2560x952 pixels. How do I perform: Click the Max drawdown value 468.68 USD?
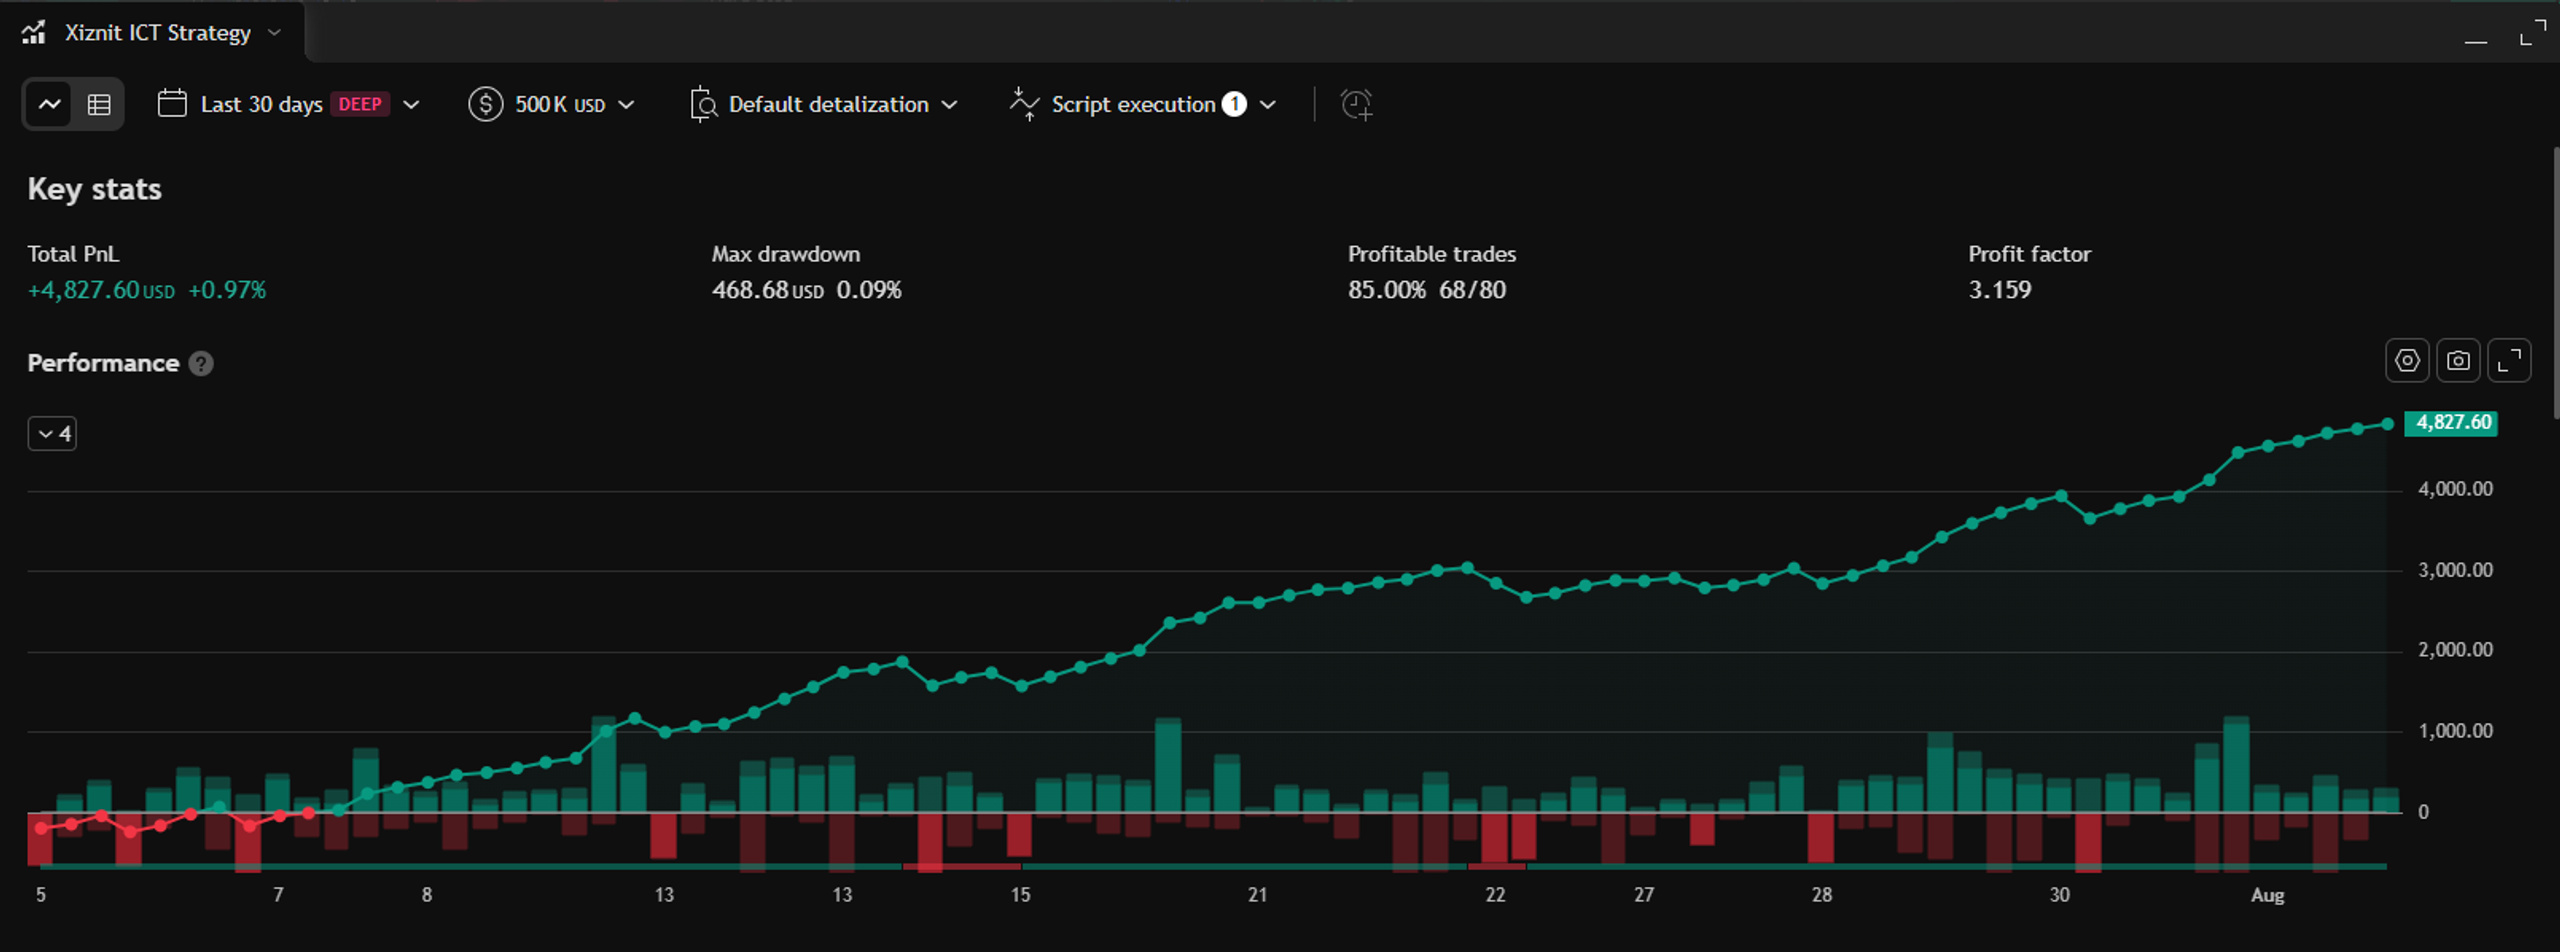point(768,290)
